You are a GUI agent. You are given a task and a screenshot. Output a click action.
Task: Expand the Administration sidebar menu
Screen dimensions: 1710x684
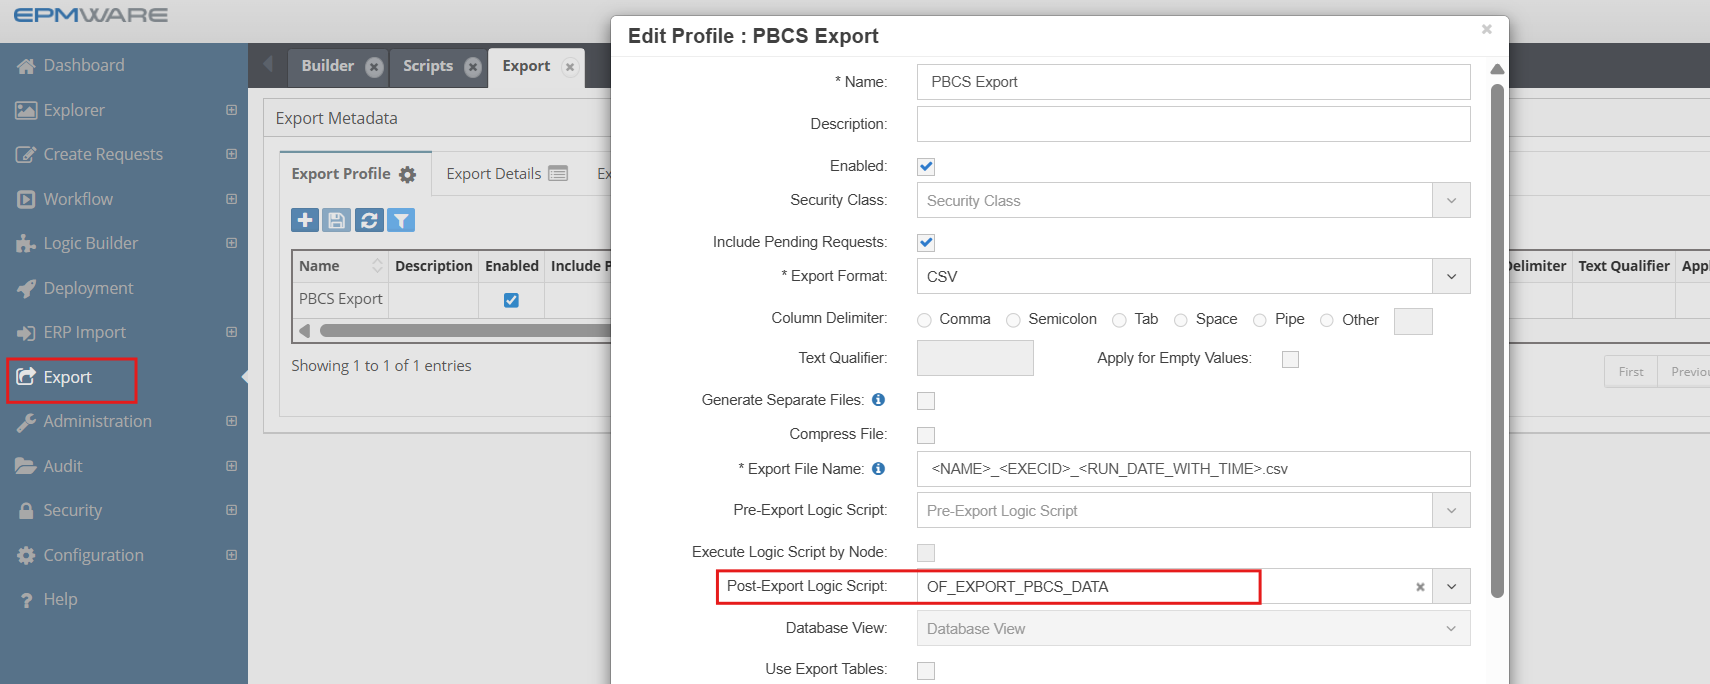point(231,421)
